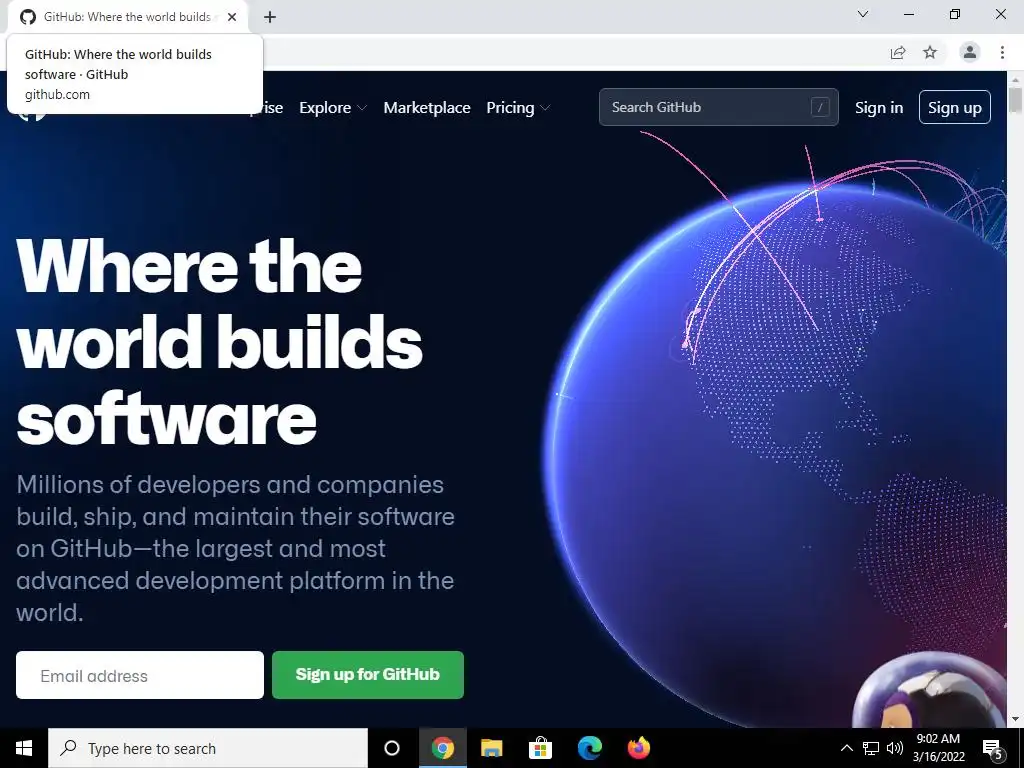Open the Windows Start menu
Image resolution: width=1024 pixels, height=768 pixels.
24,748
